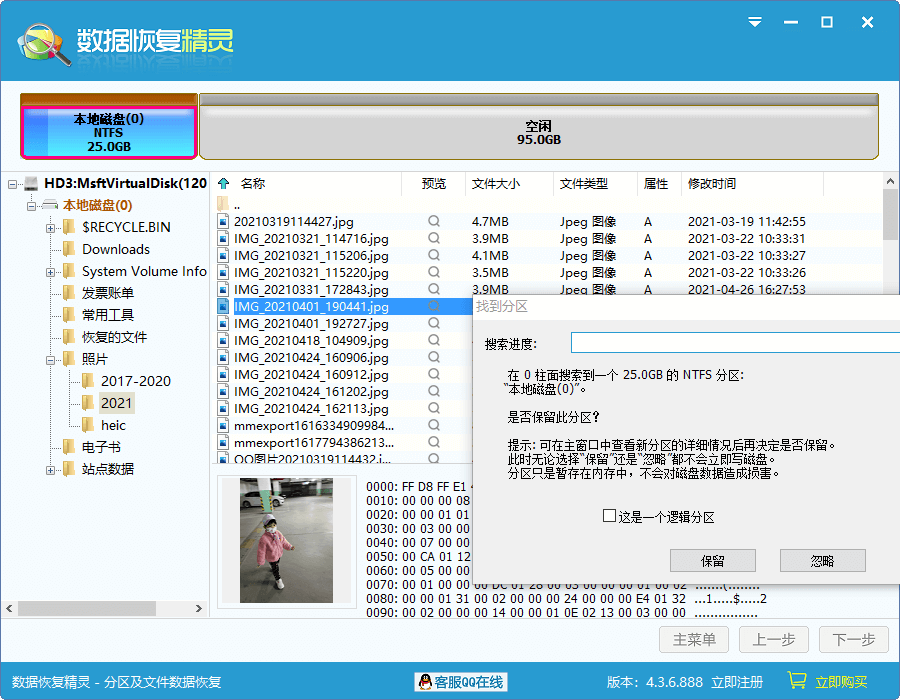Click the 客服QQ在线 QQ penguin icon
Viewport: 900px width, 700px height.
[426, 681]
